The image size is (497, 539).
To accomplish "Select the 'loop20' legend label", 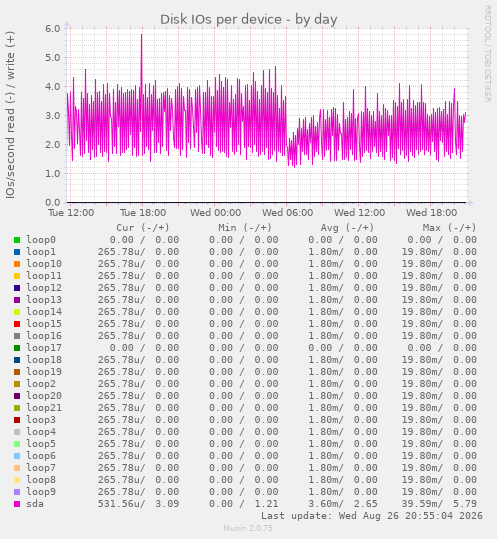I will click(x=44, y=396).
